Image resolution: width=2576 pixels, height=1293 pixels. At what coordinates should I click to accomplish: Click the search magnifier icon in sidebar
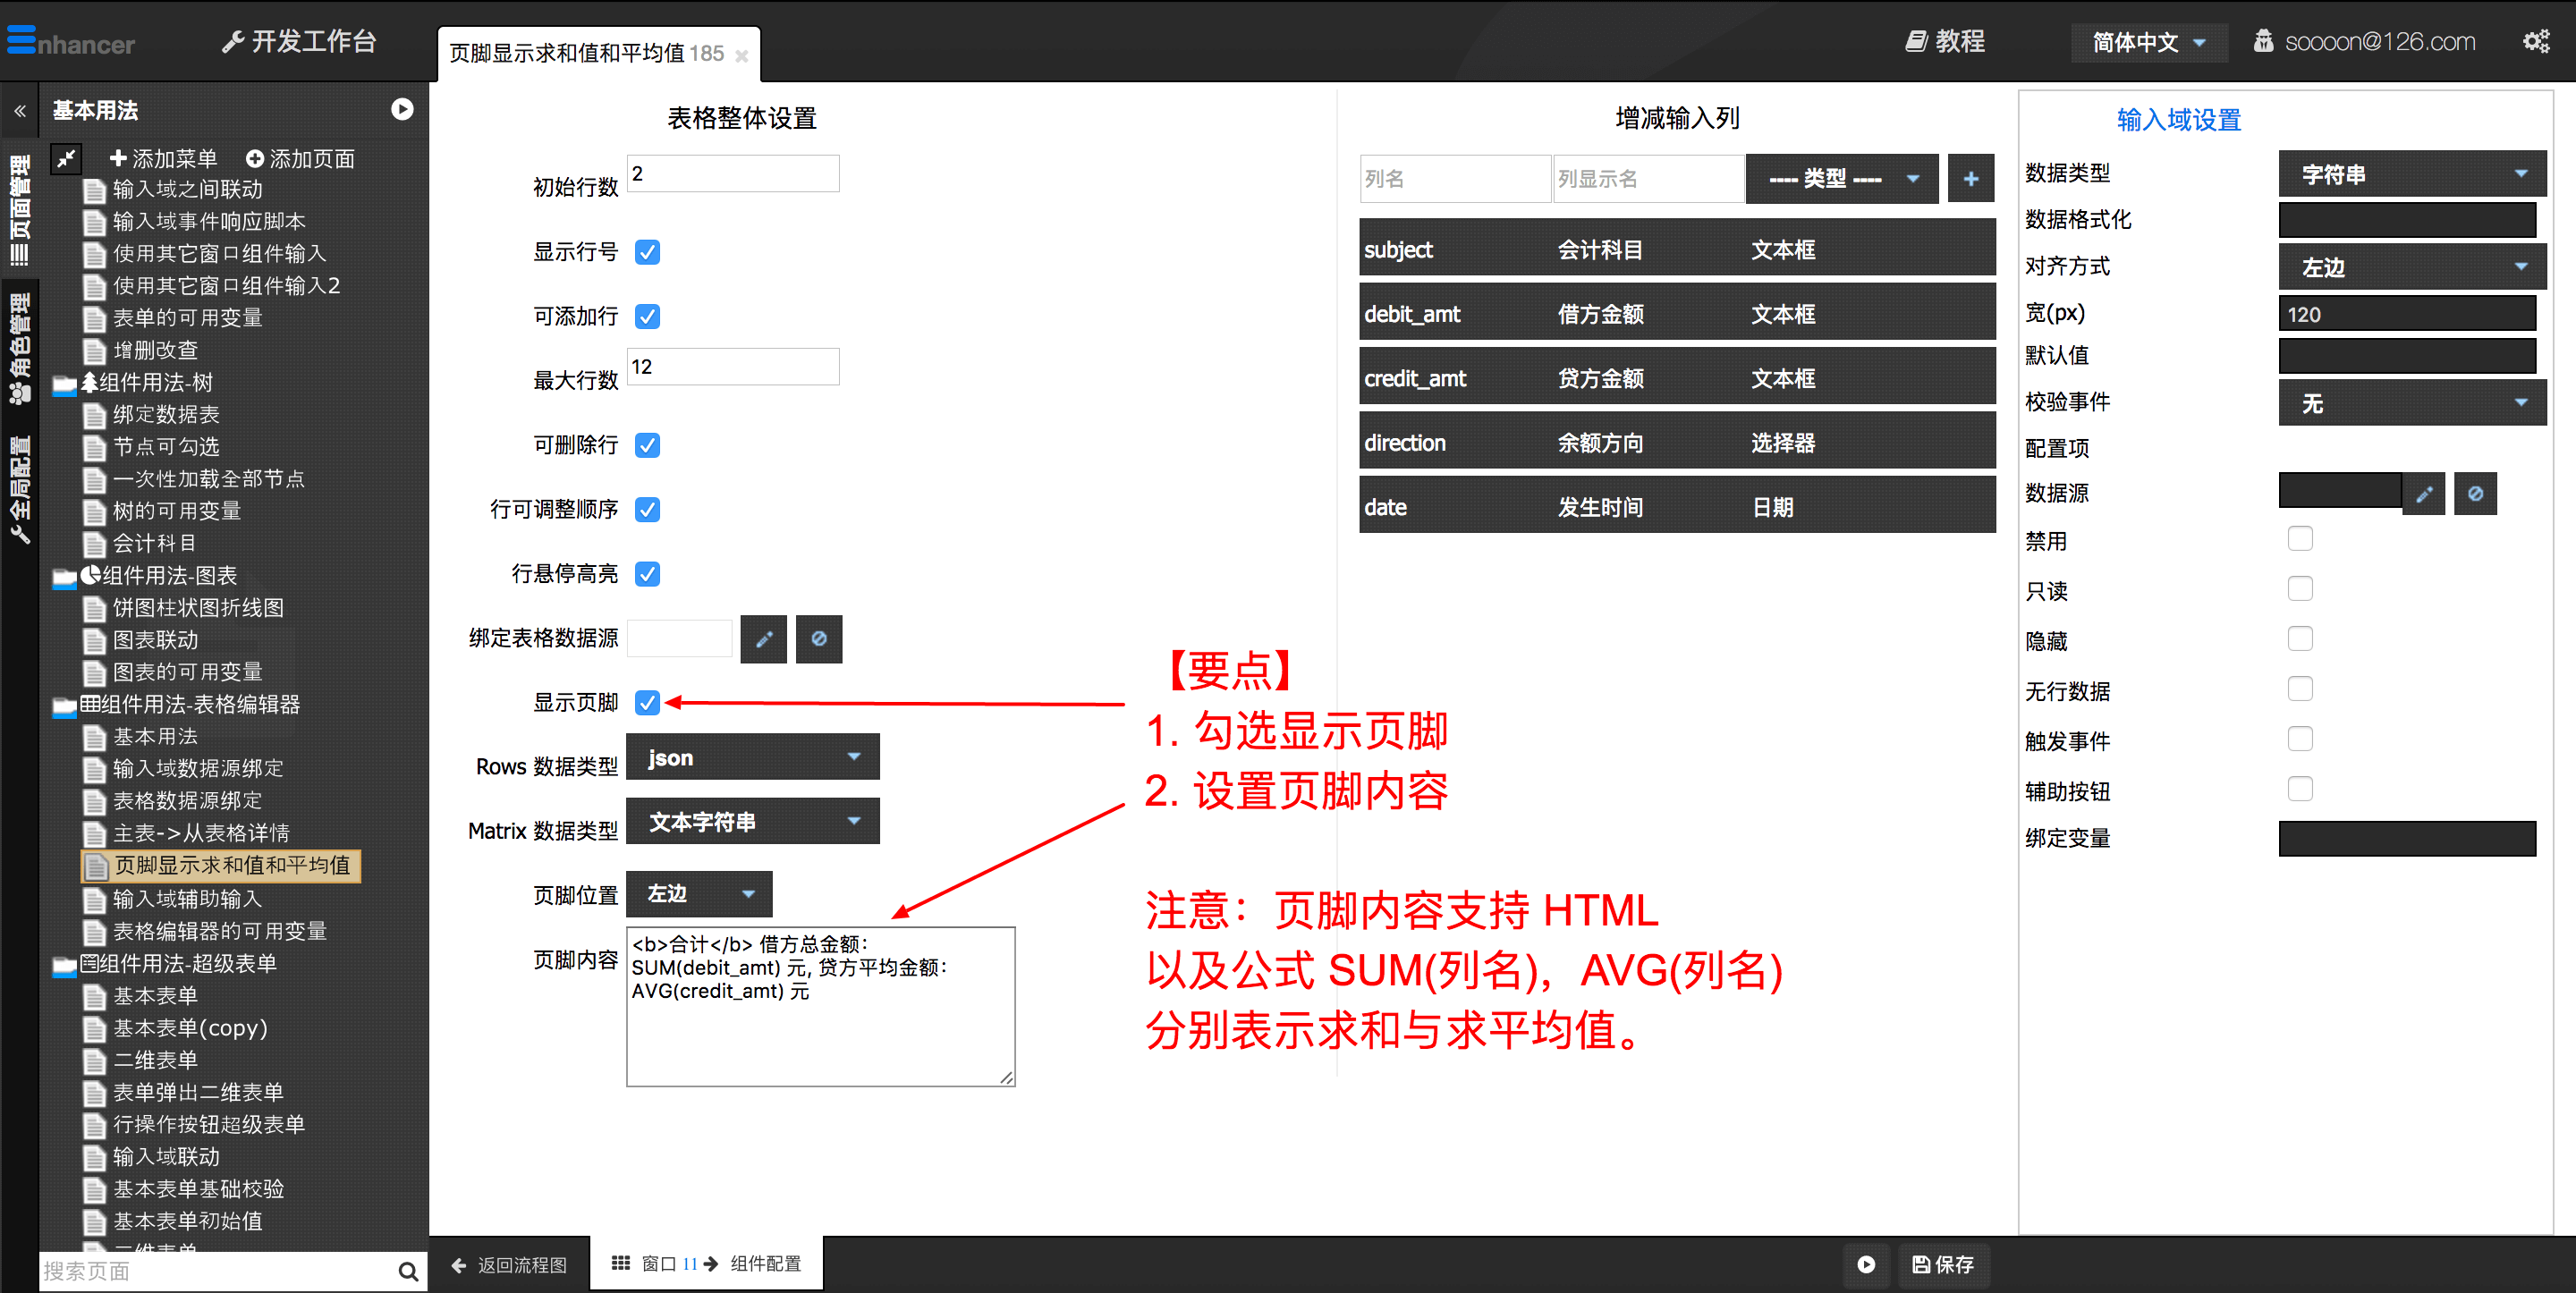point(407,1271)
